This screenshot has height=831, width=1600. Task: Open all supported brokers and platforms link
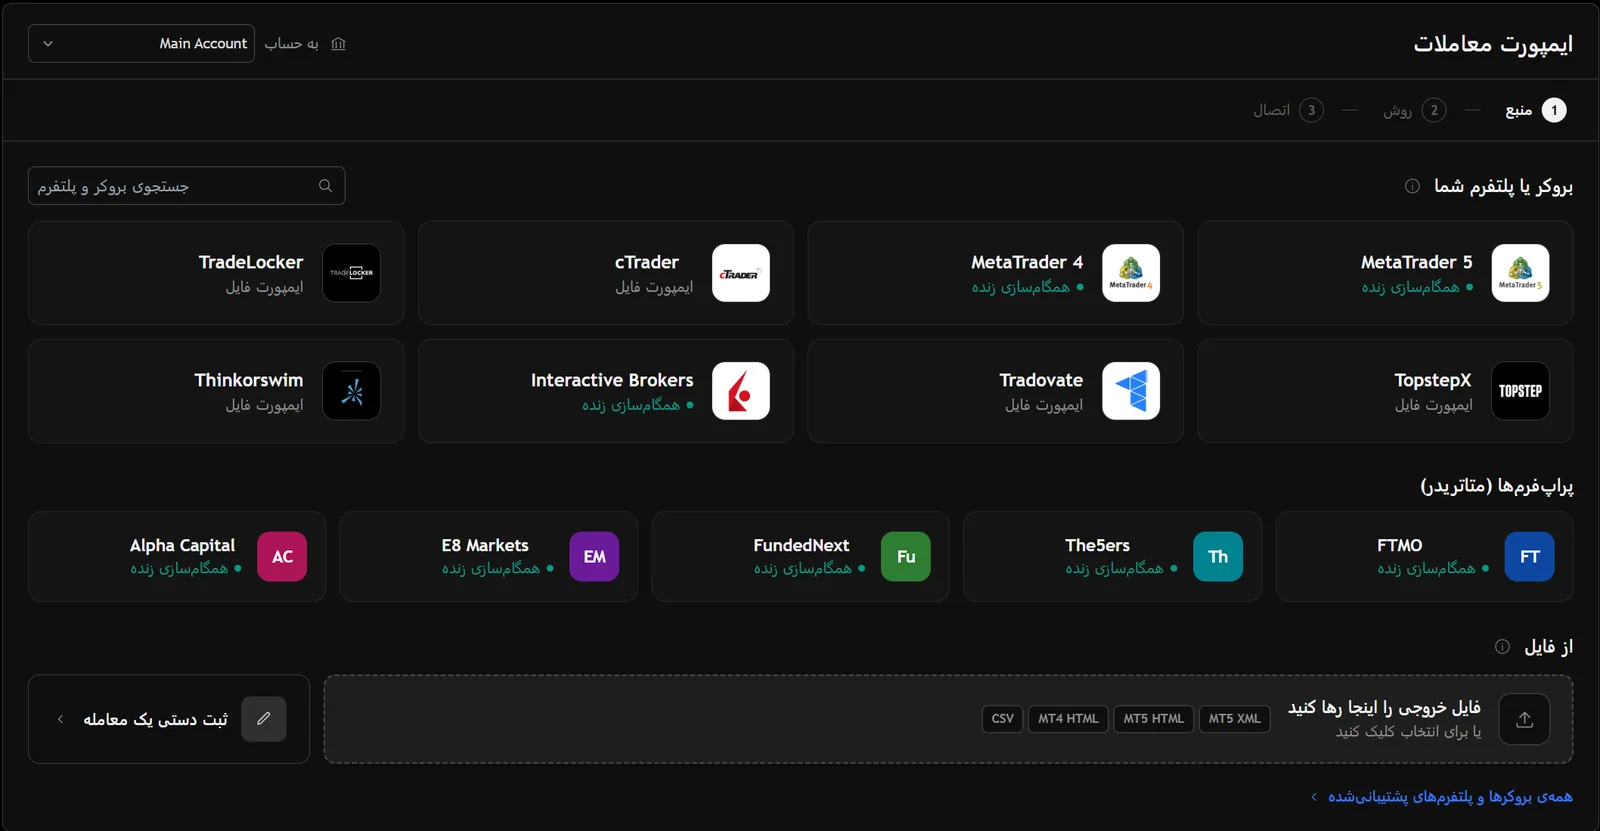tap(1441, 797)
